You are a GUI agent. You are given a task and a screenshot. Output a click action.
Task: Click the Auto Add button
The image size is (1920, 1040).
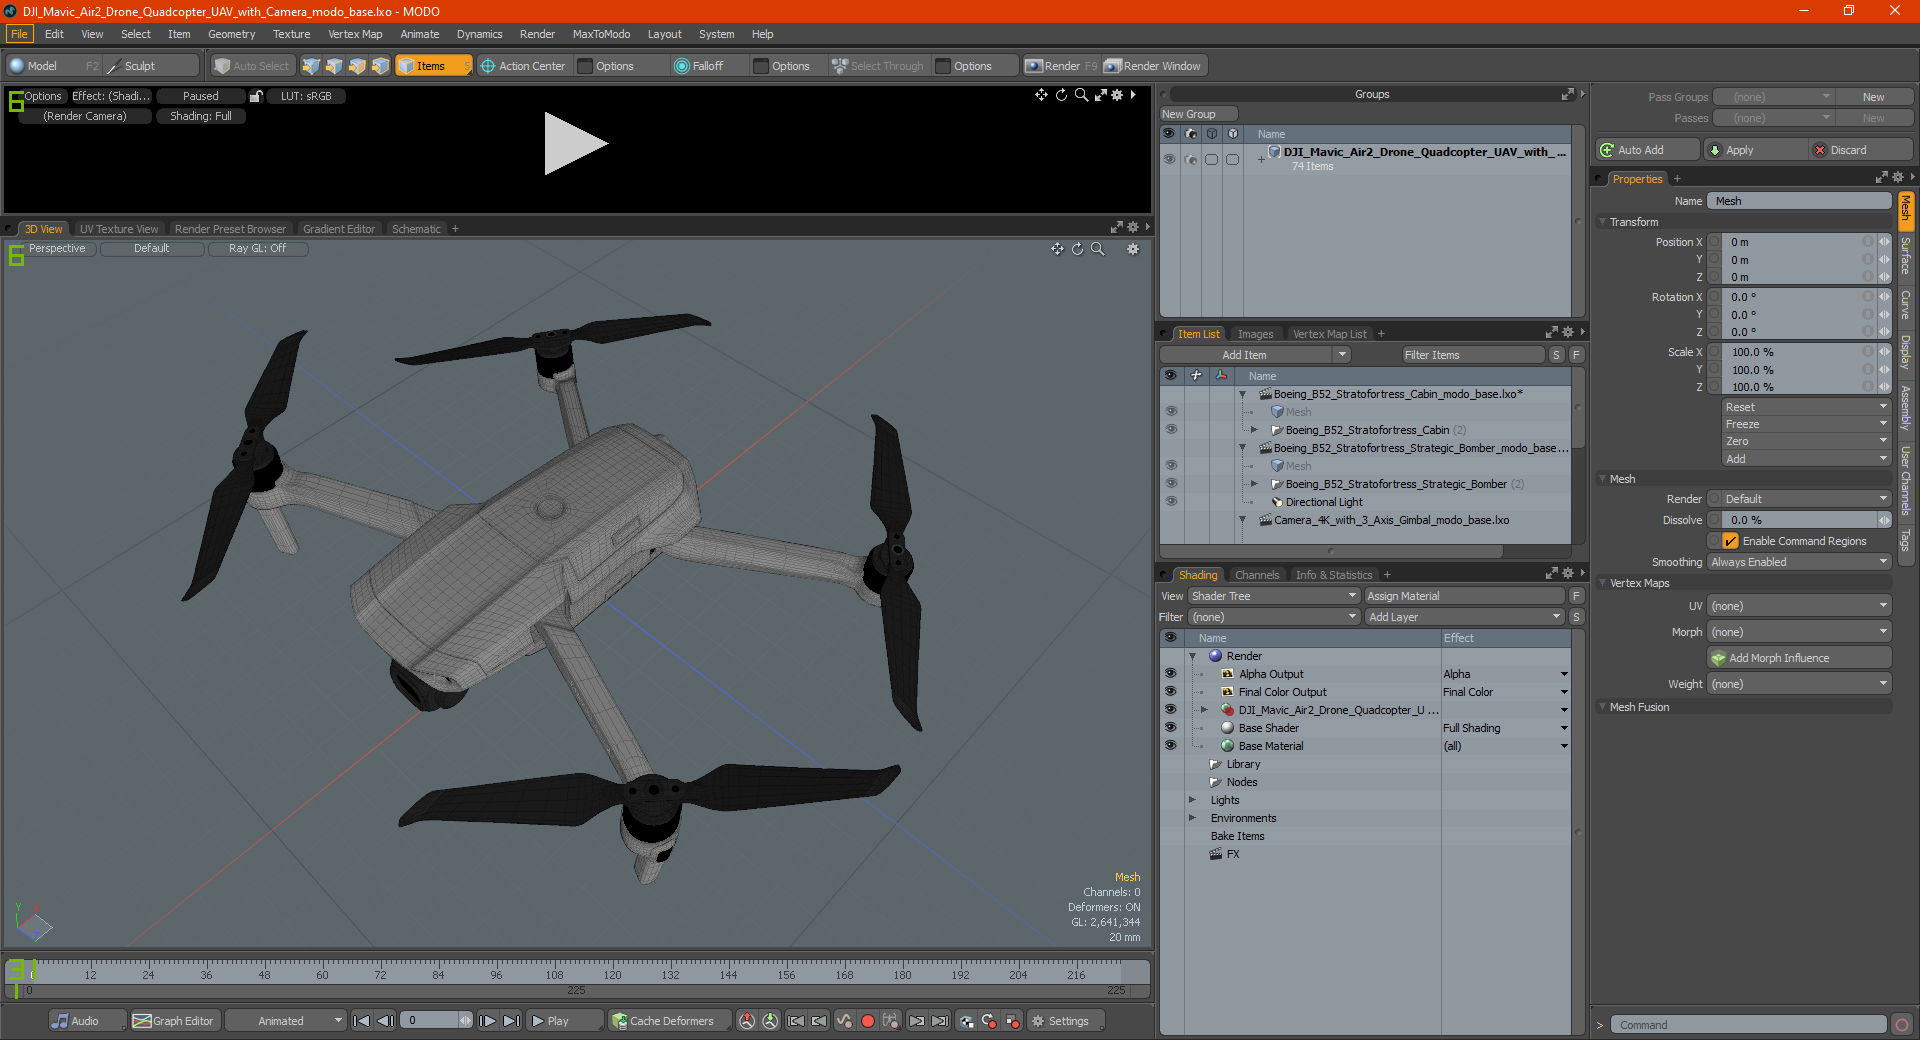tap(1648, 150)
